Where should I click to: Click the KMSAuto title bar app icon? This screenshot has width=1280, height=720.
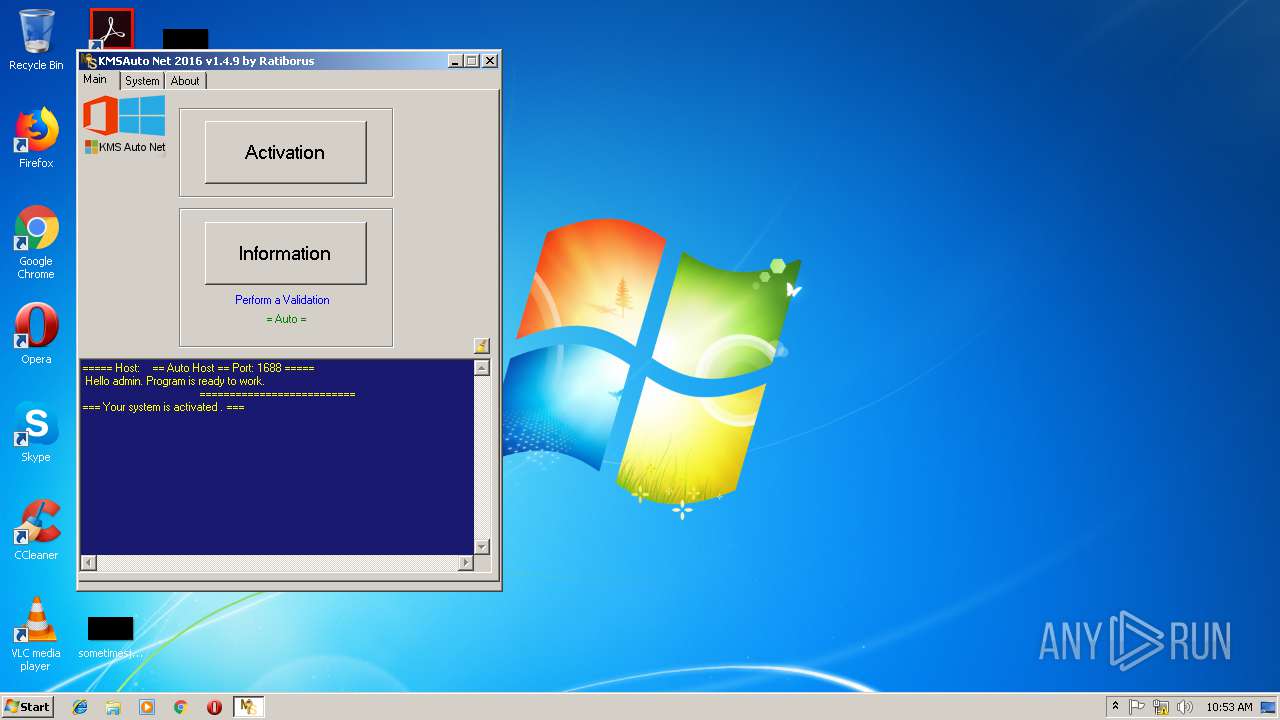90,61
